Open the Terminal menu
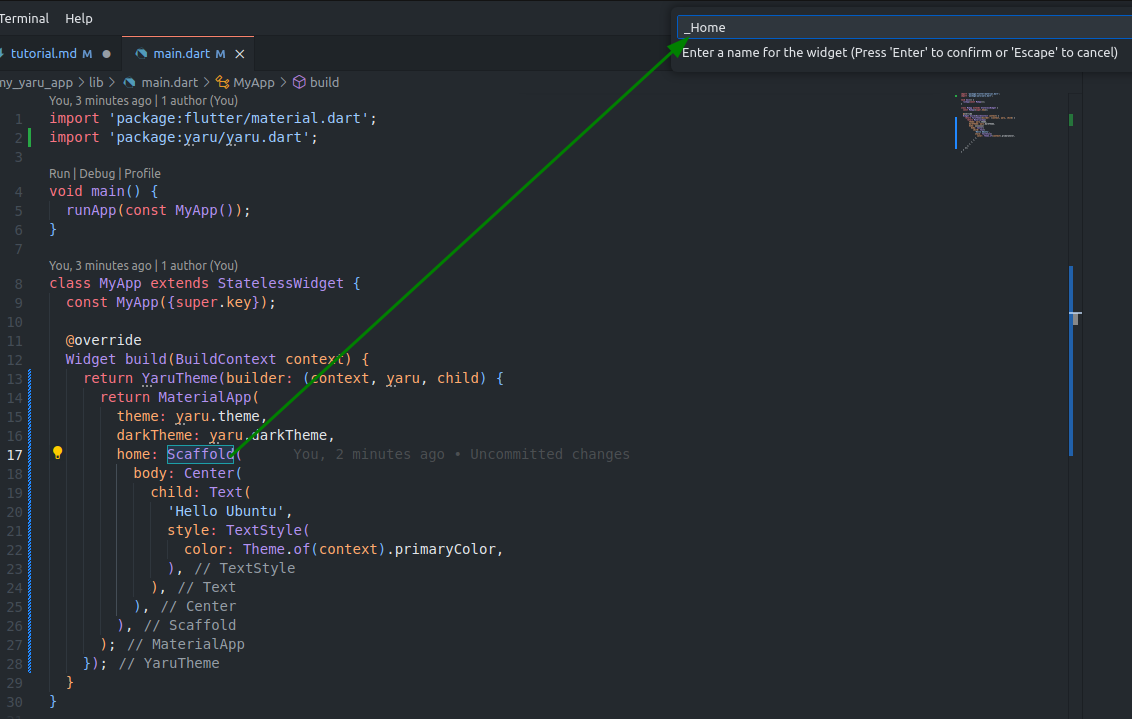Screen dimensions: 1132x719 tap(24, 18)
